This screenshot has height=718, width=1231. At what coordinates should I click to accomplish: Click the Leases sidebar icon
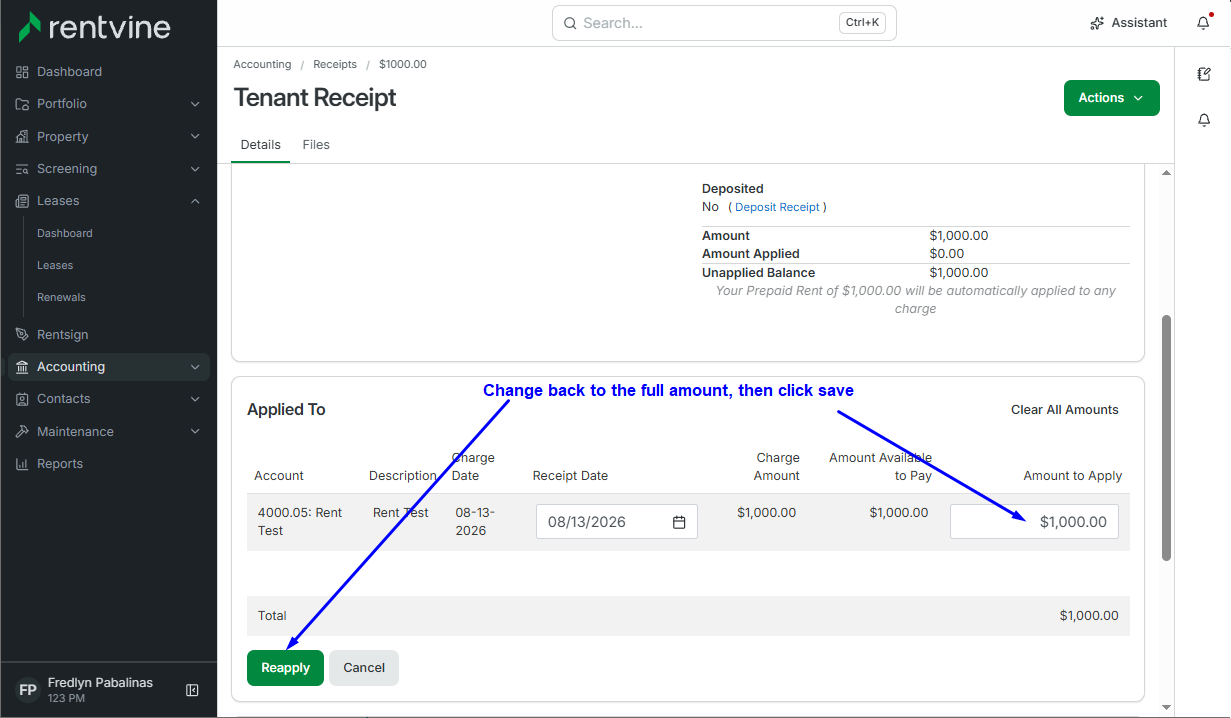(x=22, y=201)
